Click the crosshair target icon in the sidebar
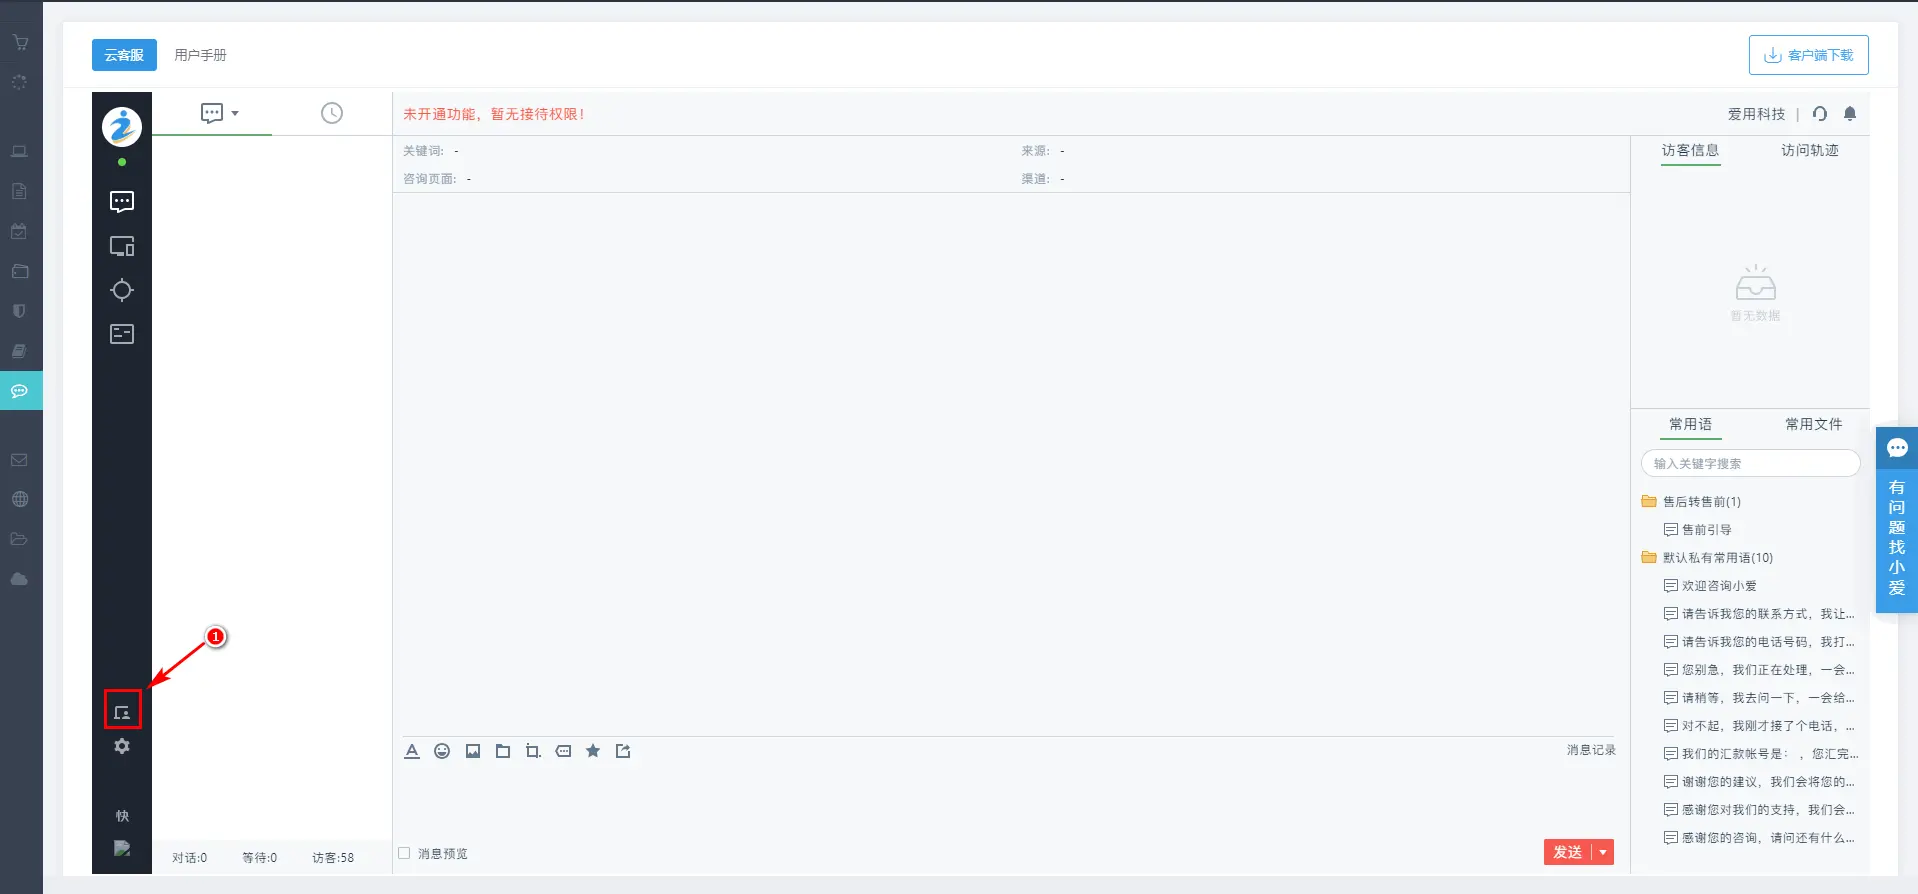The width and height of the screenshot is (1918, 894). tap(122, 290)
